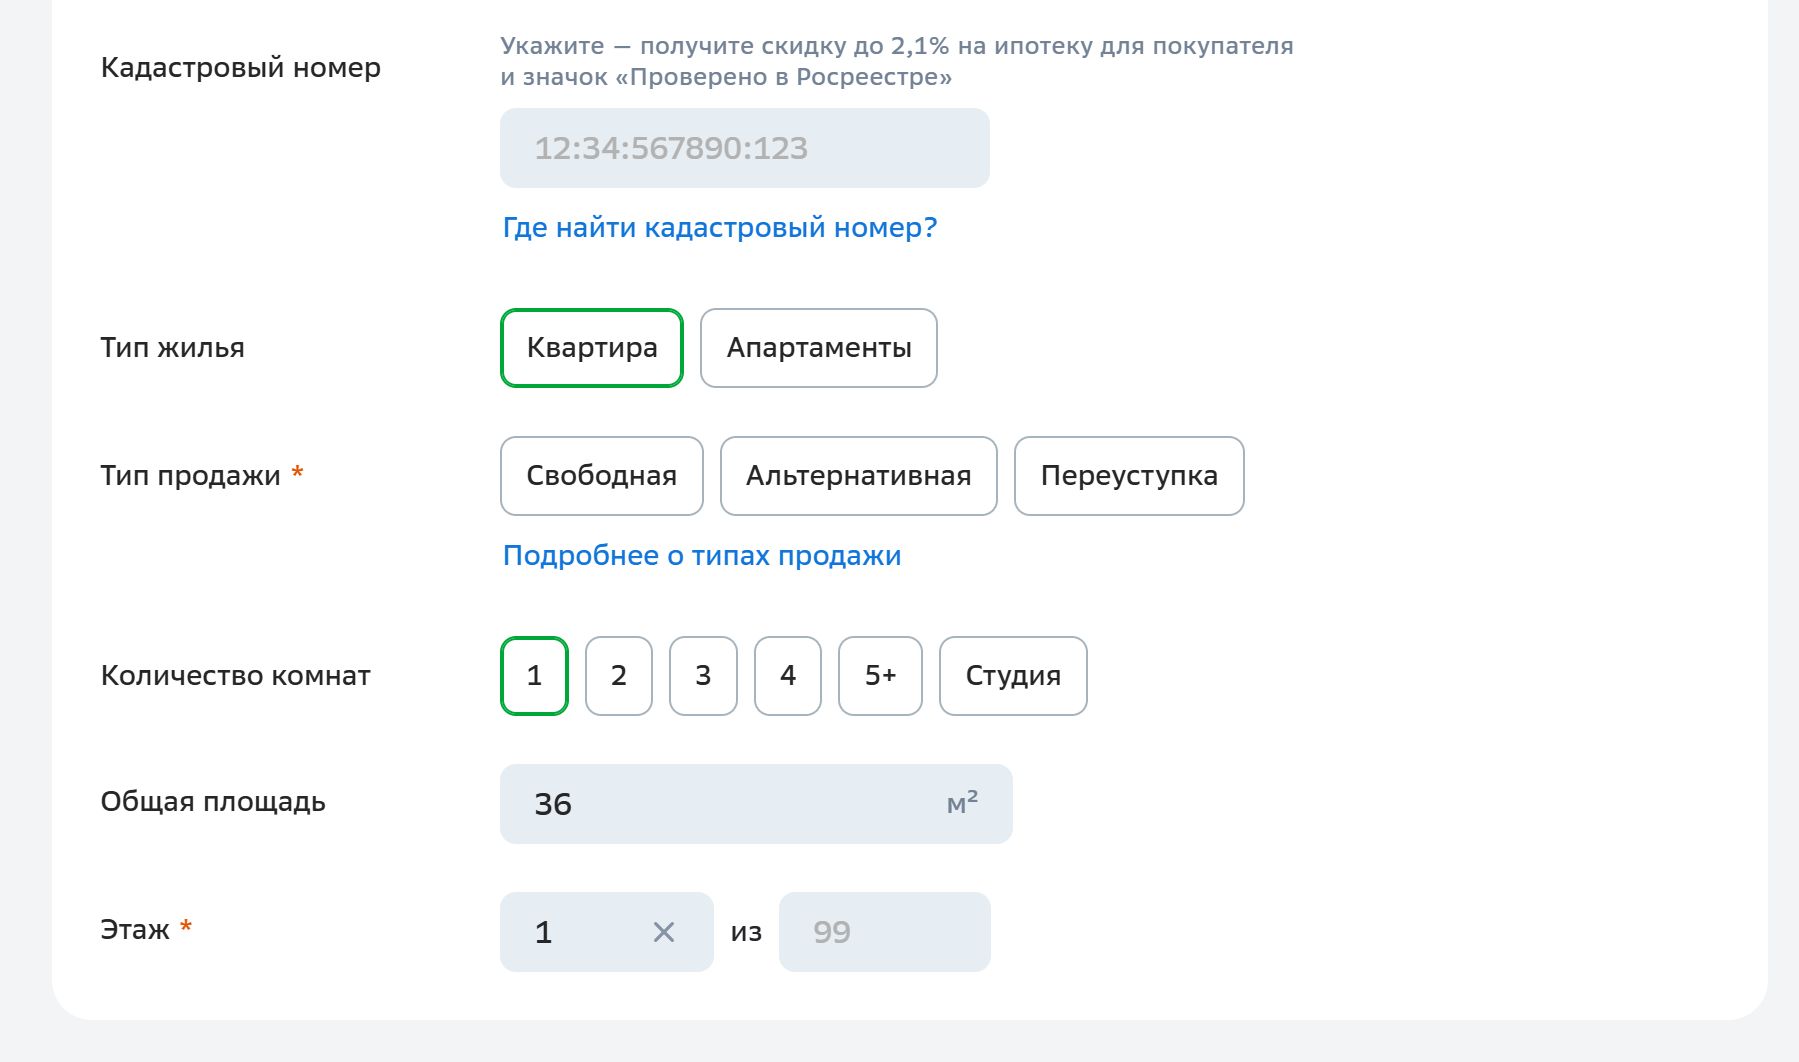Choose Альтернативная sale type
Screen dimensions: 1799x1062
[x=859, y=476]
